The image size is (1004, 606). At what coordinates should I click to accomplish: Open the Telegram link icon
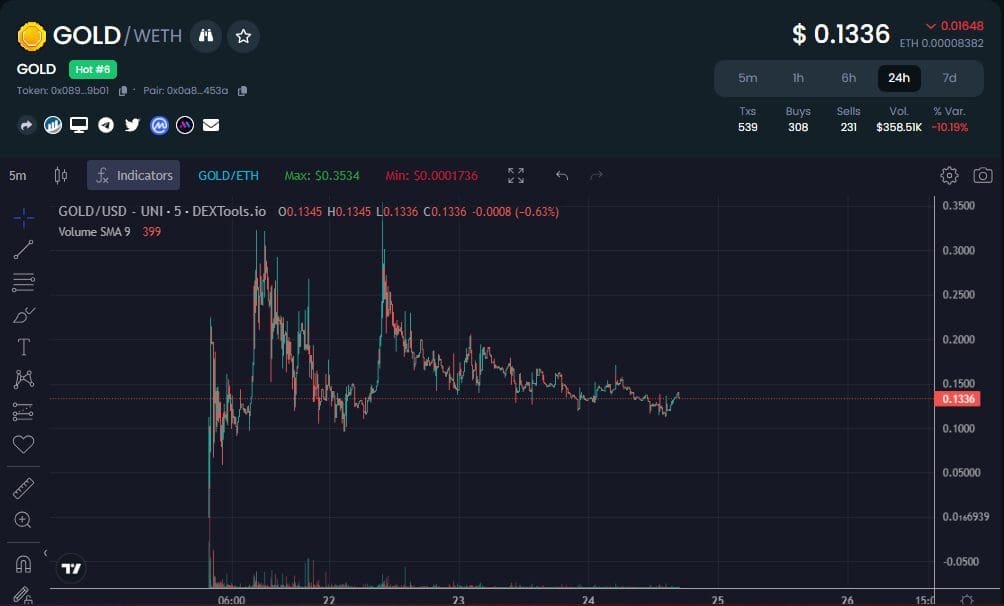point(105,125)
